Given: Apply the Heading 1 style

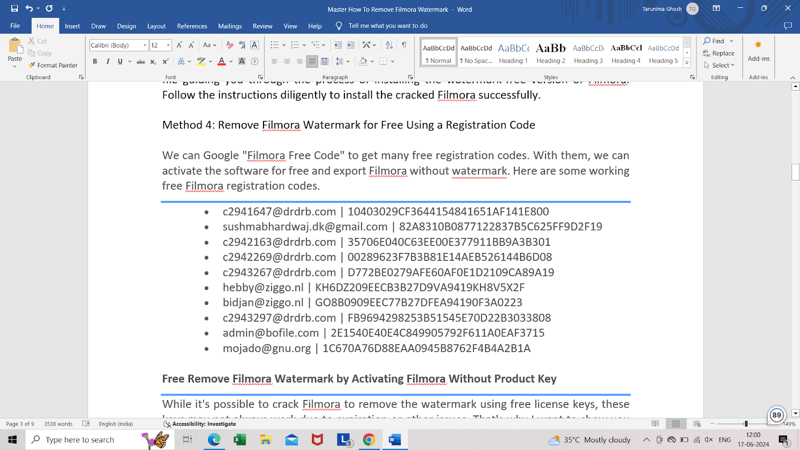Looking at the screenshot, I should click(x=513, y=52).
